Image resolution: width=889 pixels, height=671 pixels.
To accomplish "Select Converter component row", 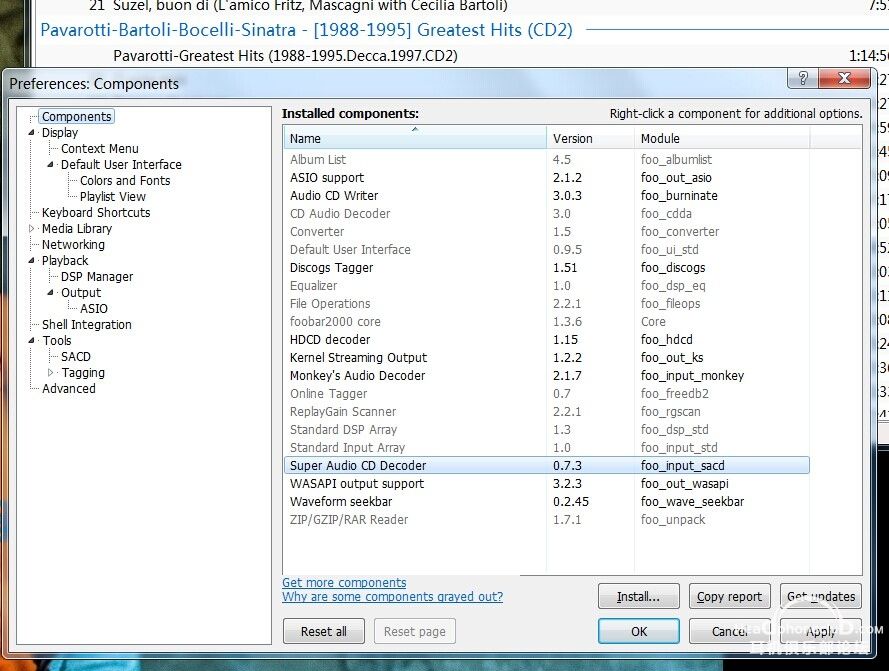I will click(x=547, y=232).
